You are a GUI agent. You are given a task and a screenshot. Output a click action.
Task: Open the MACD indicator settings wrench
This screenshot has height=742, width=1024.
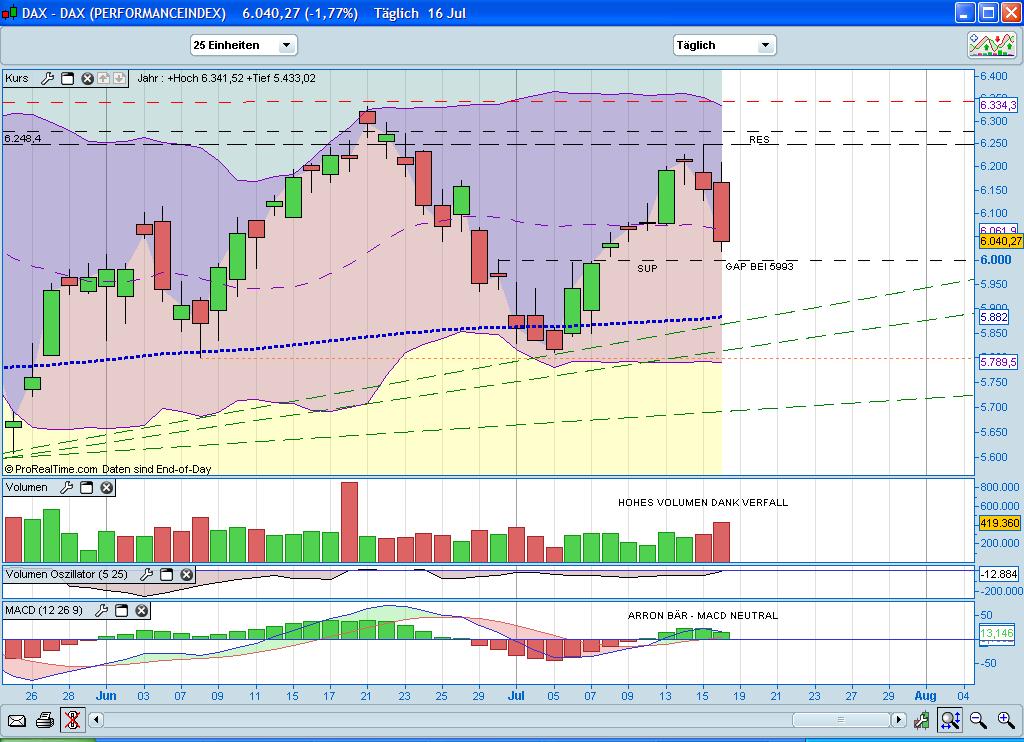click(102, 609)
